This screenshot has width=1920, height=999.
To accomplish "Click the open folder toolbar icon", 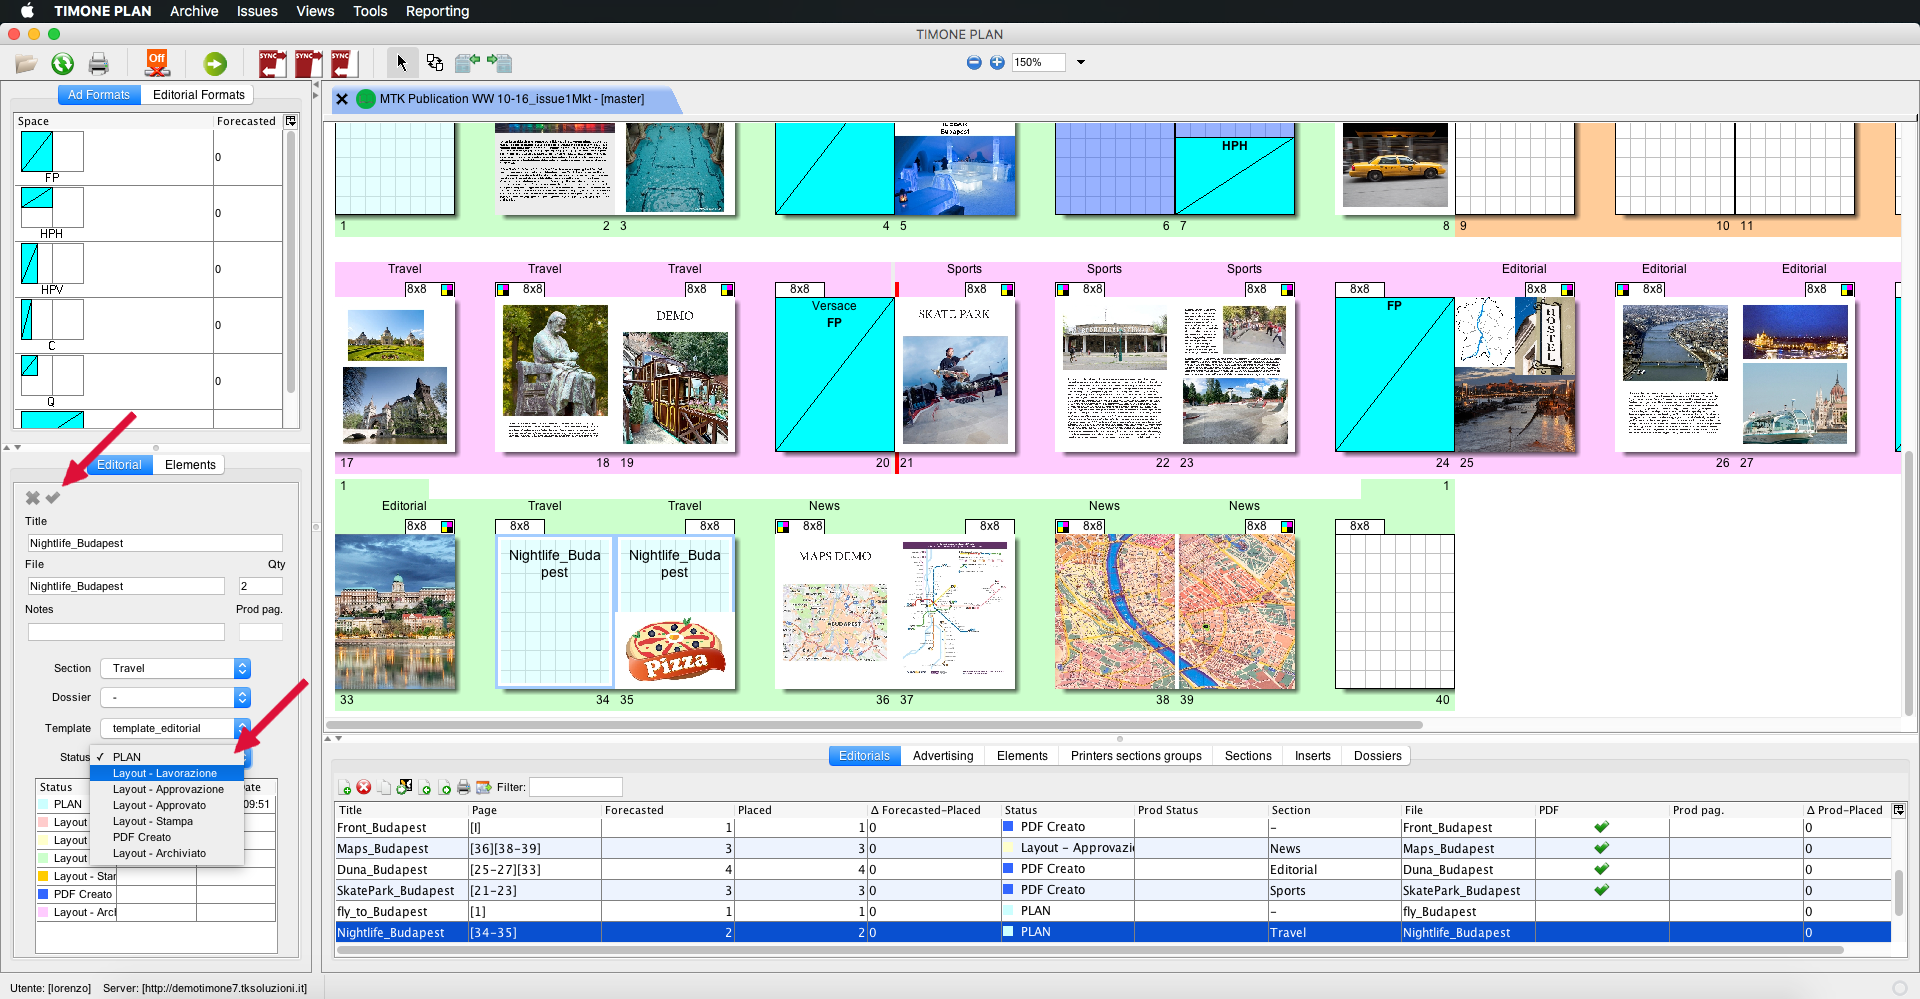I will point(26,64).
